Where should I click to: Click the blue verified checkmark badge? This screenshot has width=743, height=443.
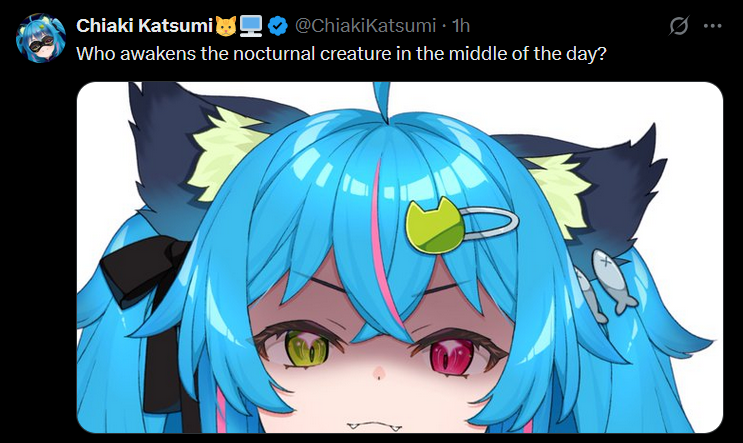tap(278, 26)
